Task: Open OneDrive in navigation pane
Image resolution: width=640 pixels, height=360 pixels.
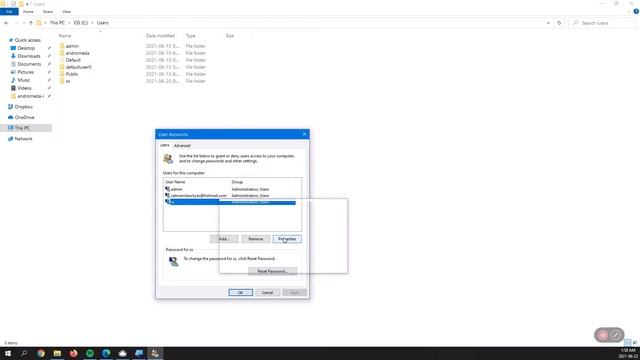Action: 24,117
